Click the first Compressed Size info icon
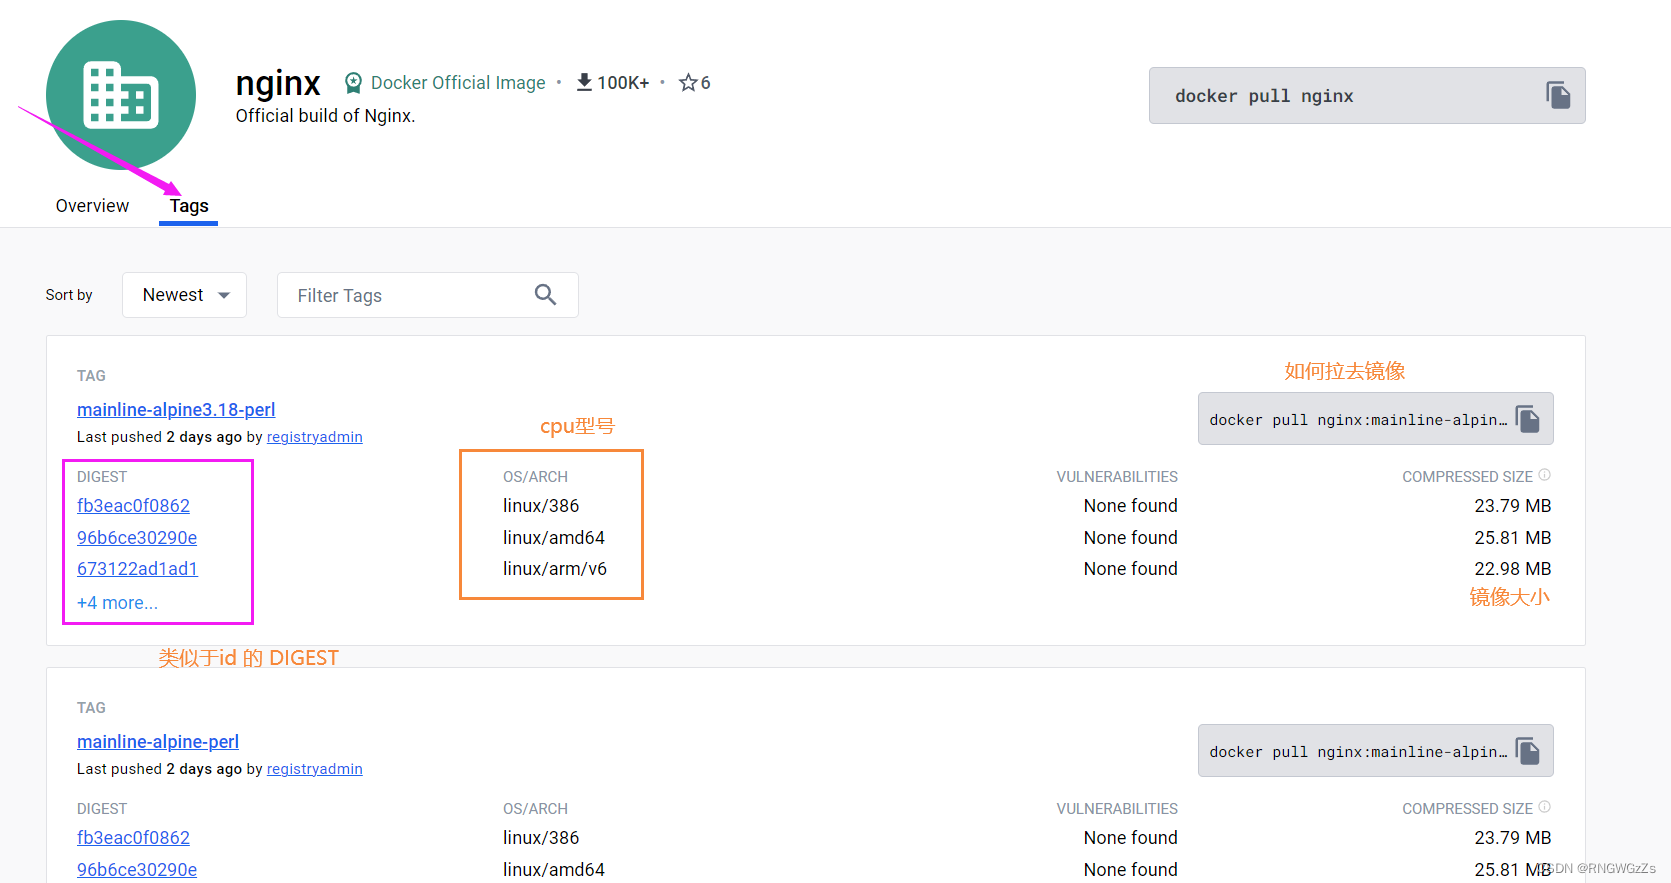Screen dimensions: 1671x883 point(1544,475)
